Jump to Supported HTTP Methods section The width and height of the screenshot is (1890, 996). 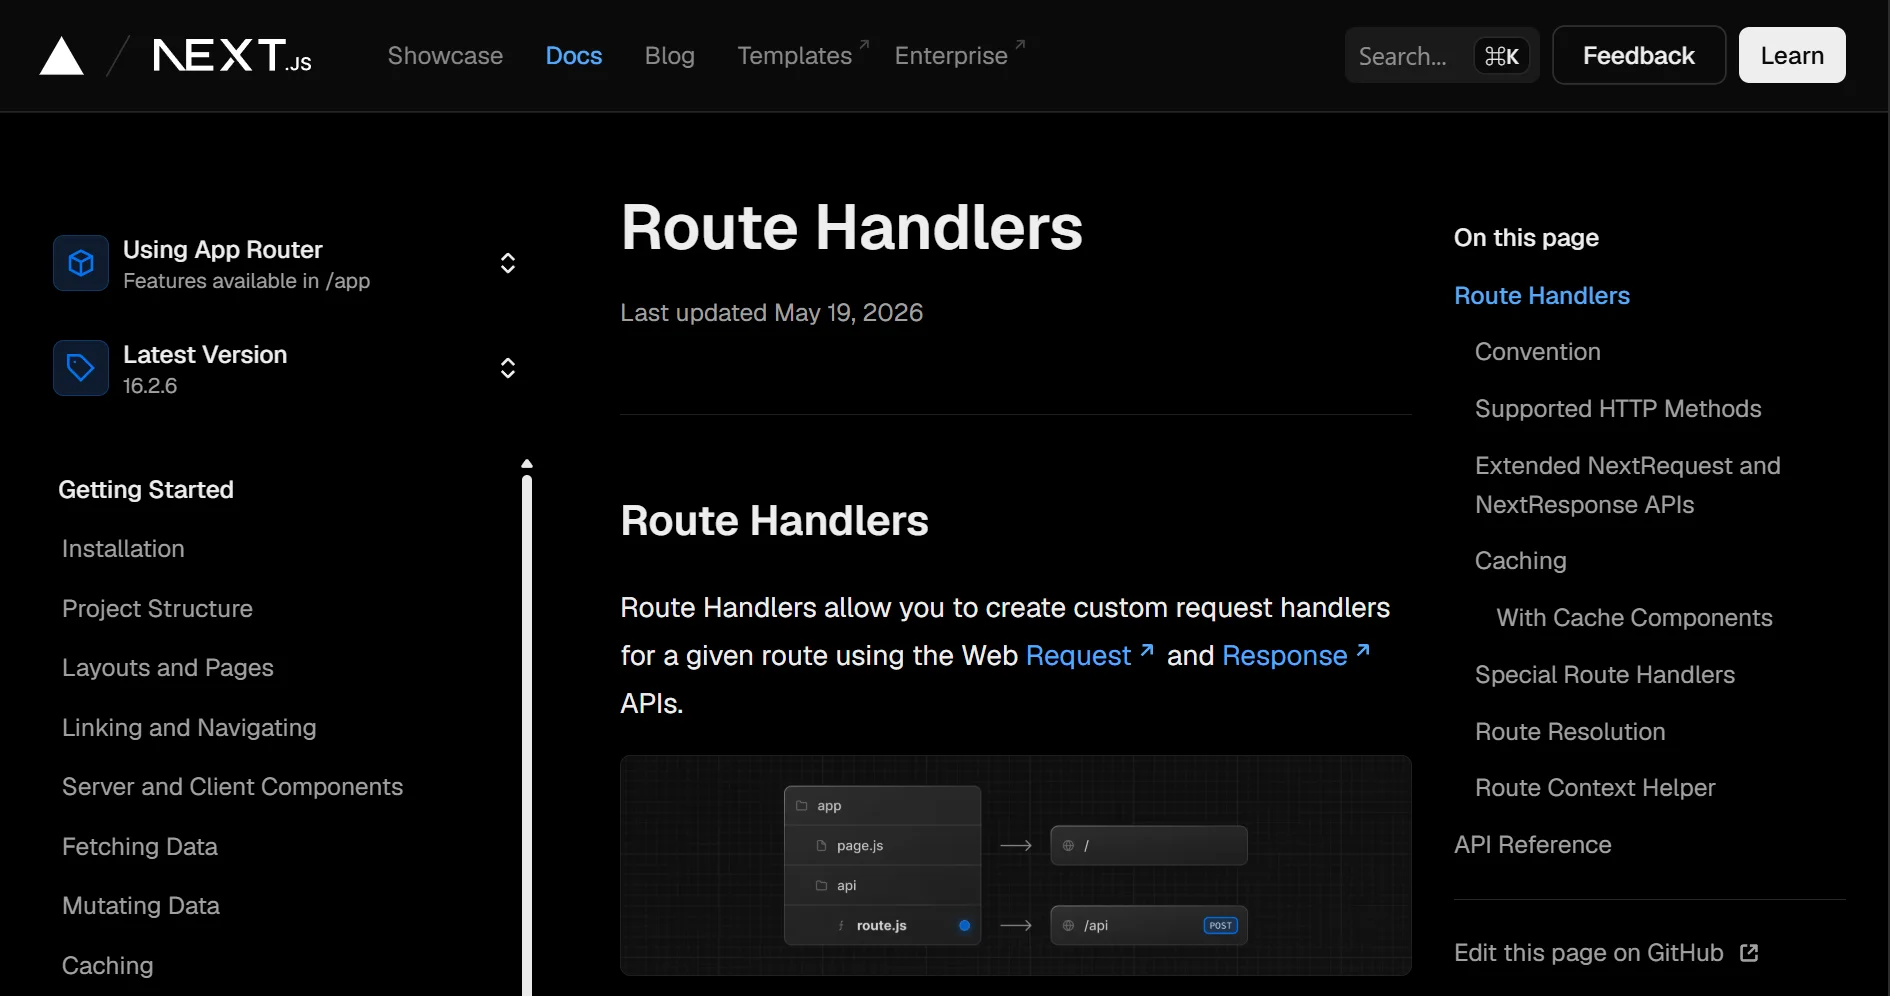(x=1618, y=409)
